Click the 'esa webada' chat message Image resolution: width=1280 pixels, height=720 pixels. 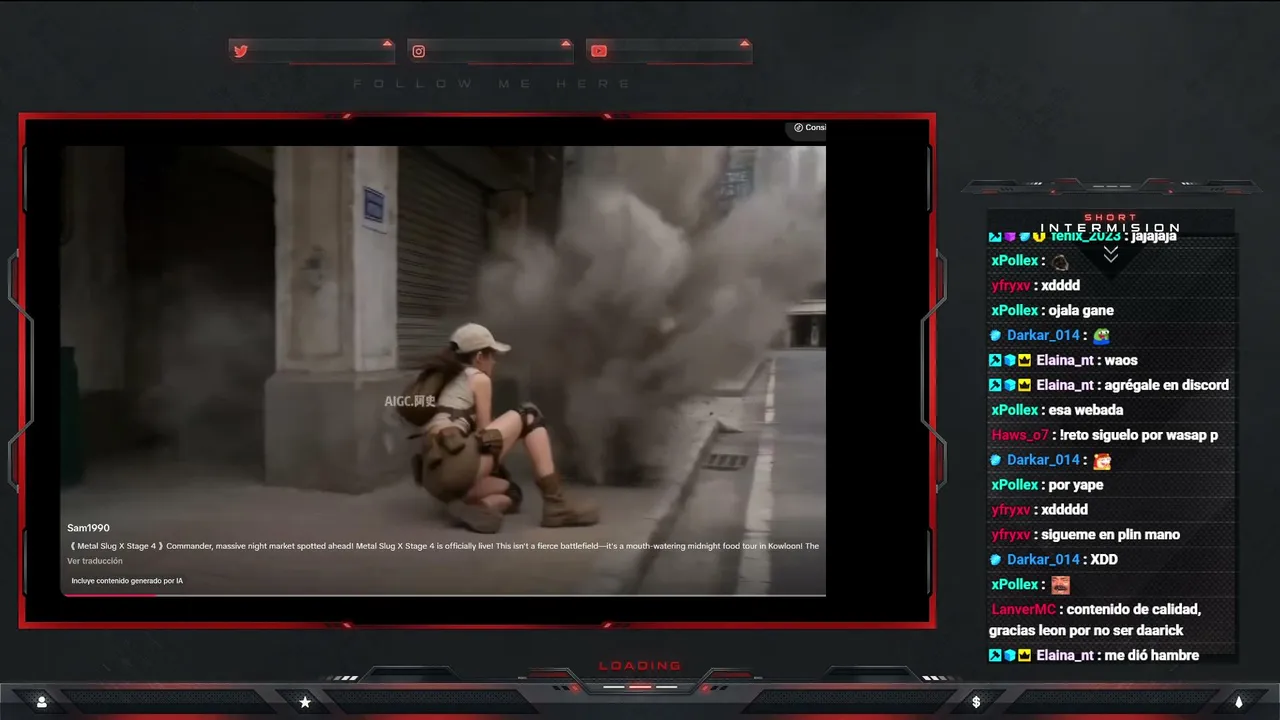[x=1085, y=411]
